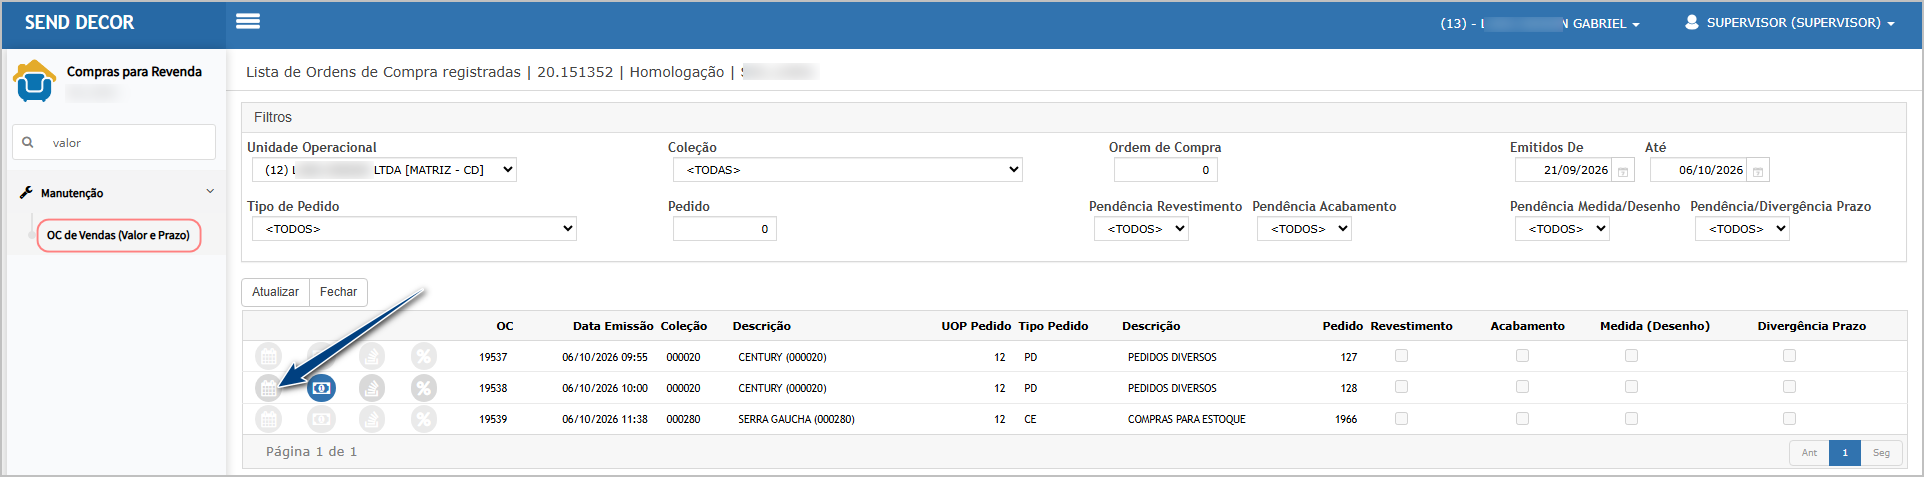Toggle Acabamento checkbox for OC 19538
This screenshot has height=477, width=1924.
pos(1522,387)
